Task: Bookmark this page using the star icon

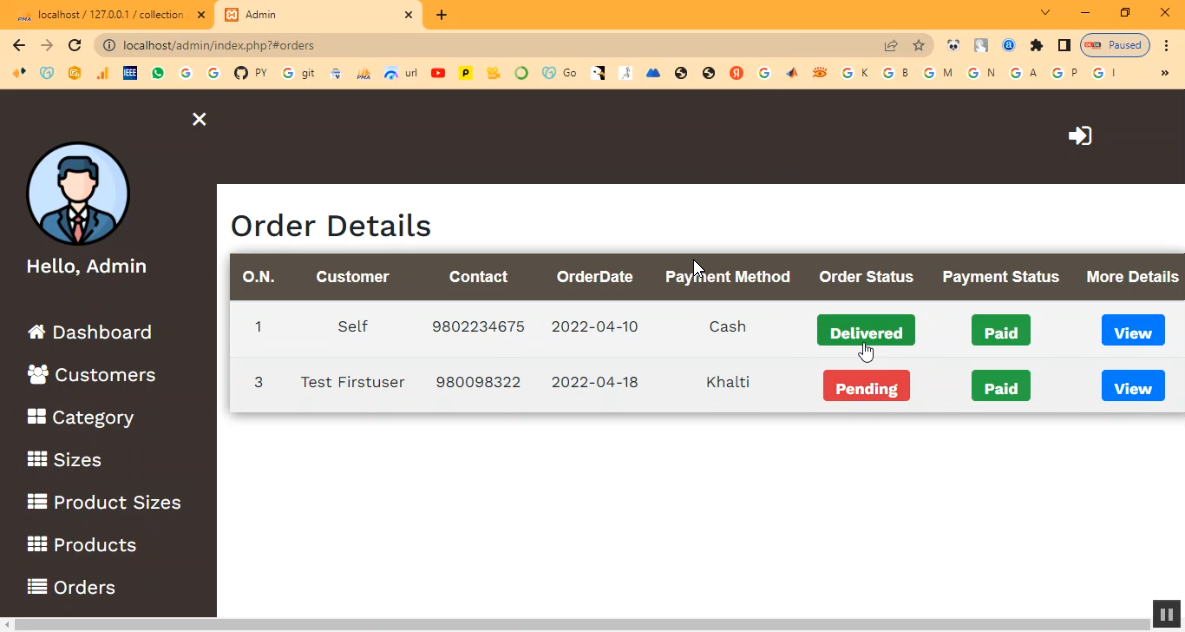Action: tap(918, 45)
